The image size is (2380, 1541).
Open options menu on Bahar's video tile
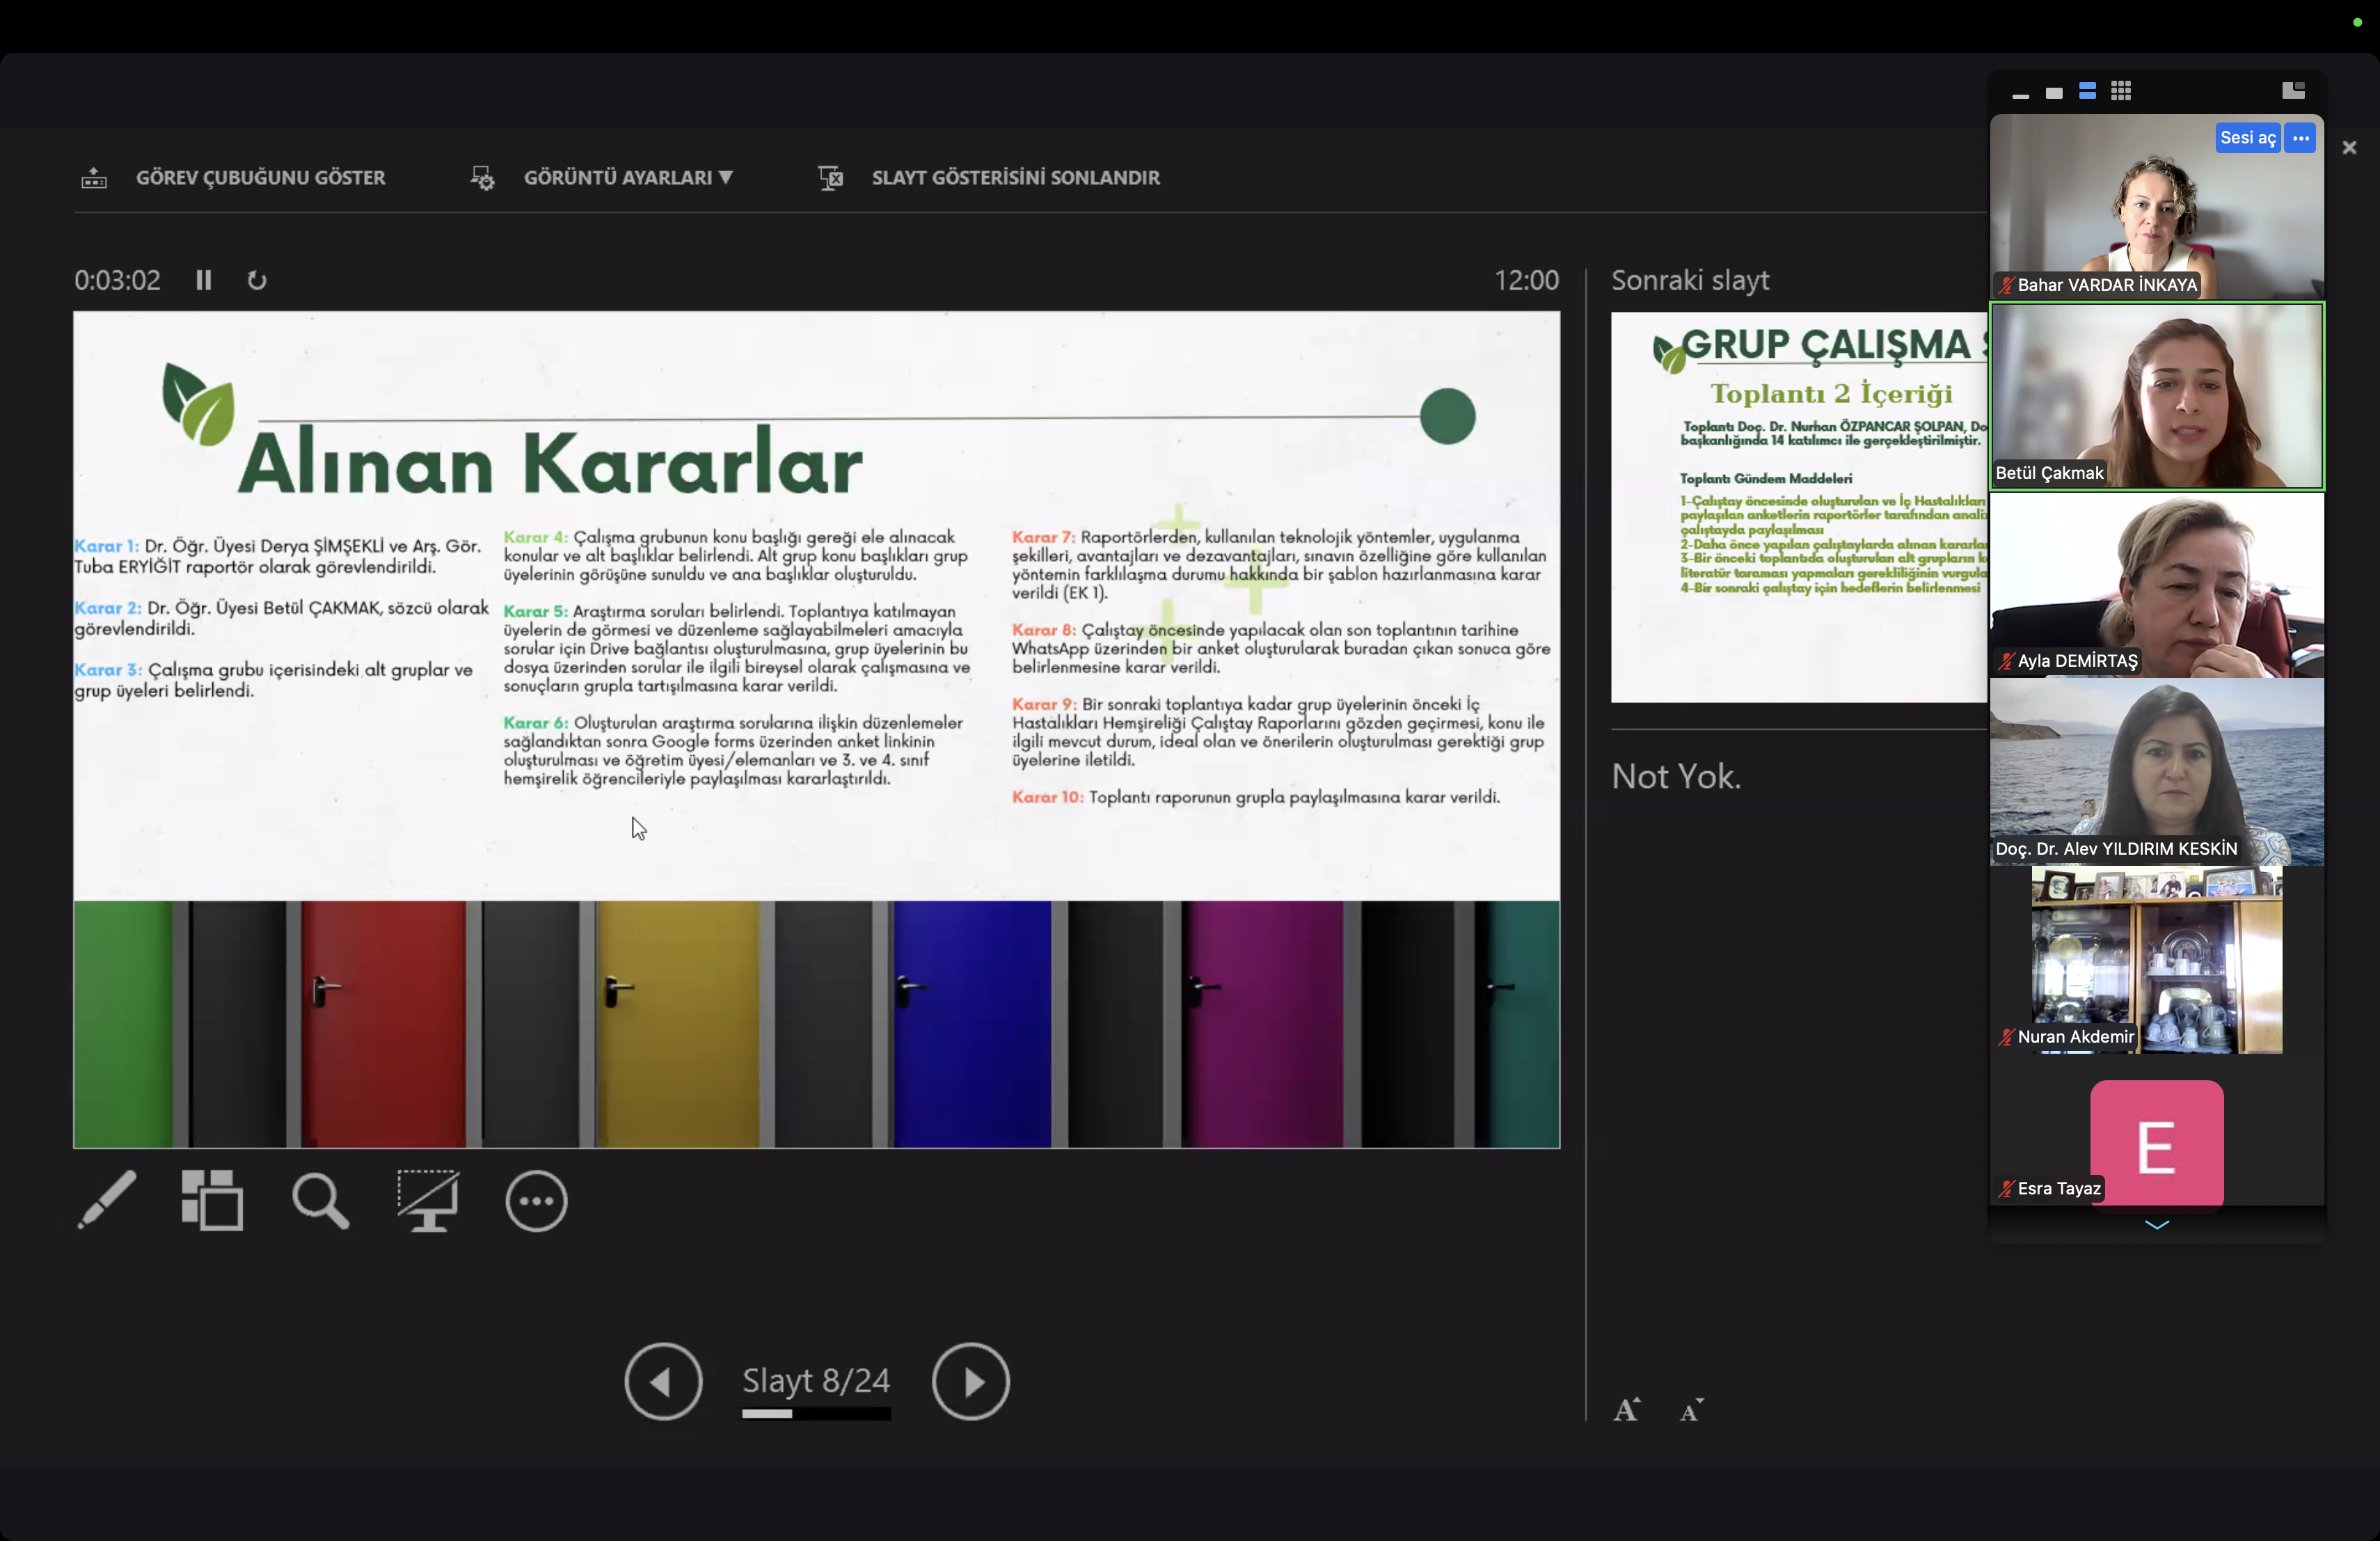click(2300, 138)
